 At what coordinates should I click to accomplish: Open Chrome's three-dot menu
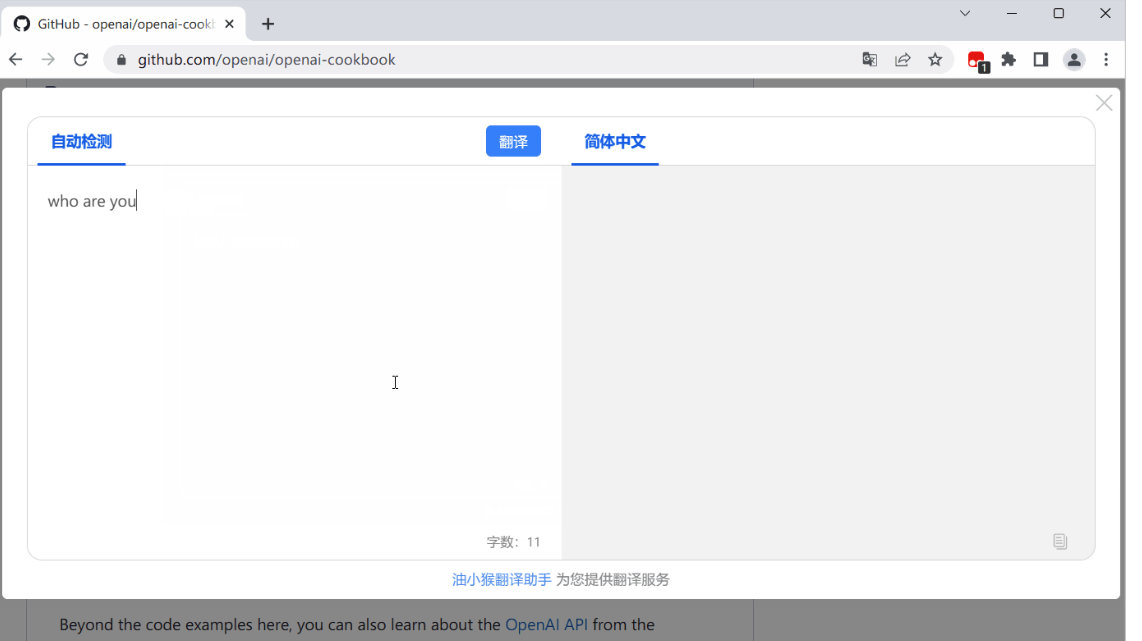tap(1106, 60)
